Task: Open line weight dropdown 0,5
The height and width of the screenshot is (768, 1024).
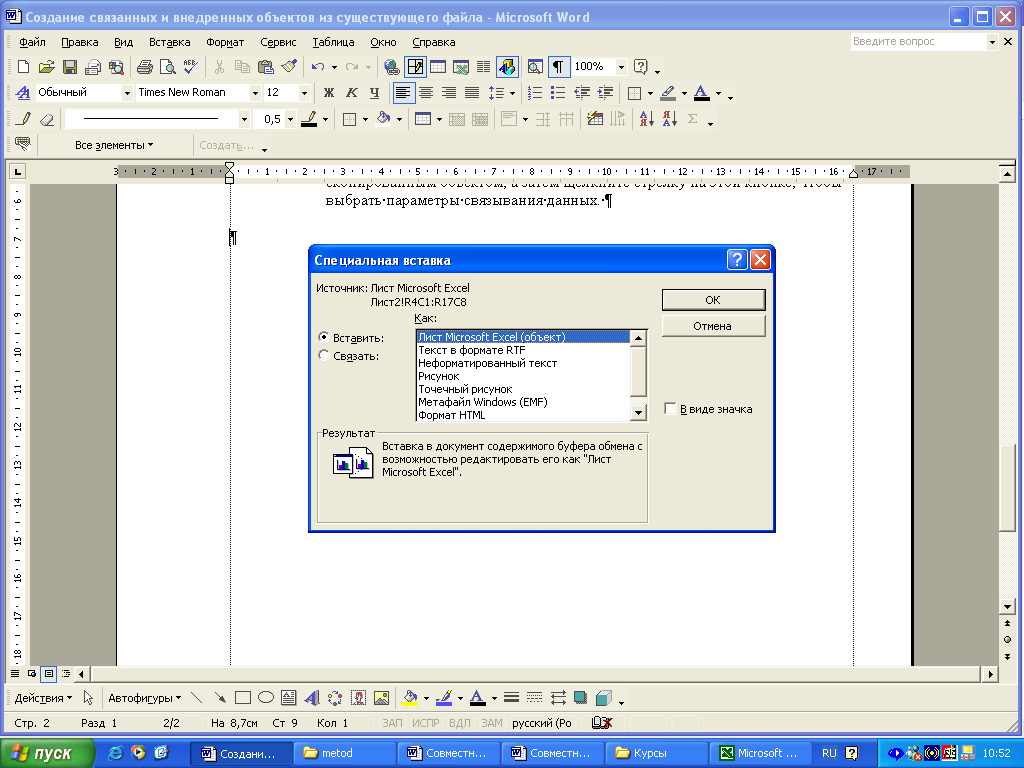Action: (291, 119)
